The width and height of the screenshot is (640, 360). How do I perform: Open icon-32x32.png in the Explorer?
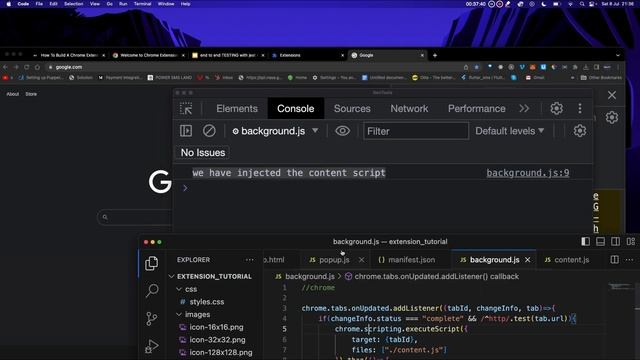coord(217,340)
